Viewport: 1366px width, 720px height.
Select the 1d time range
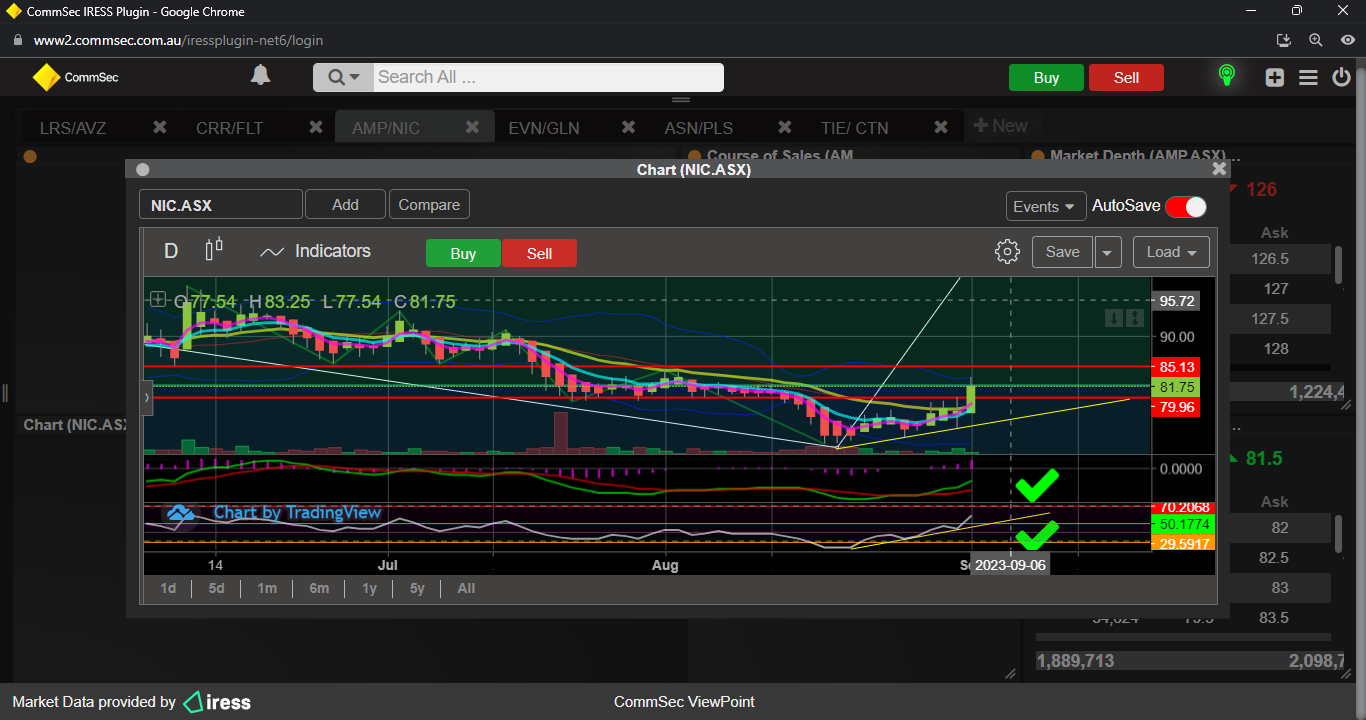pos(168,588)
